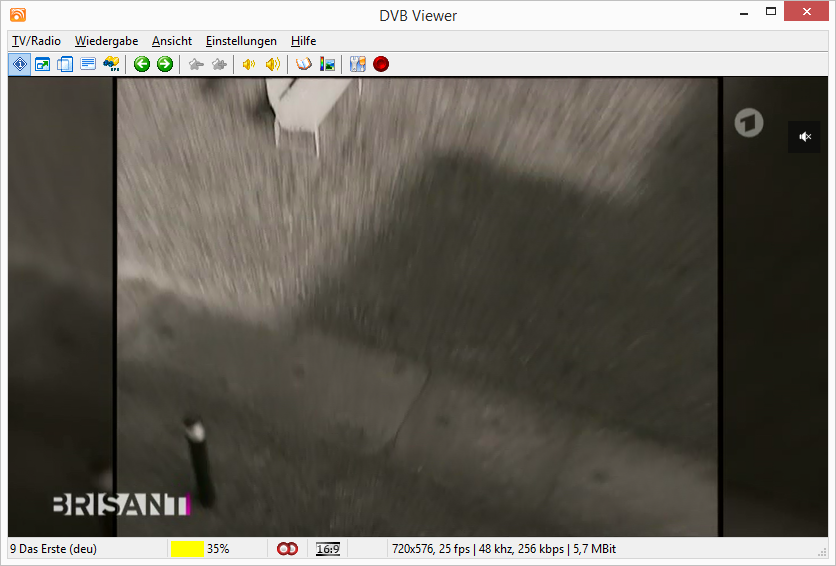Click the yellow signal strength bar

(x=187, y=549)
